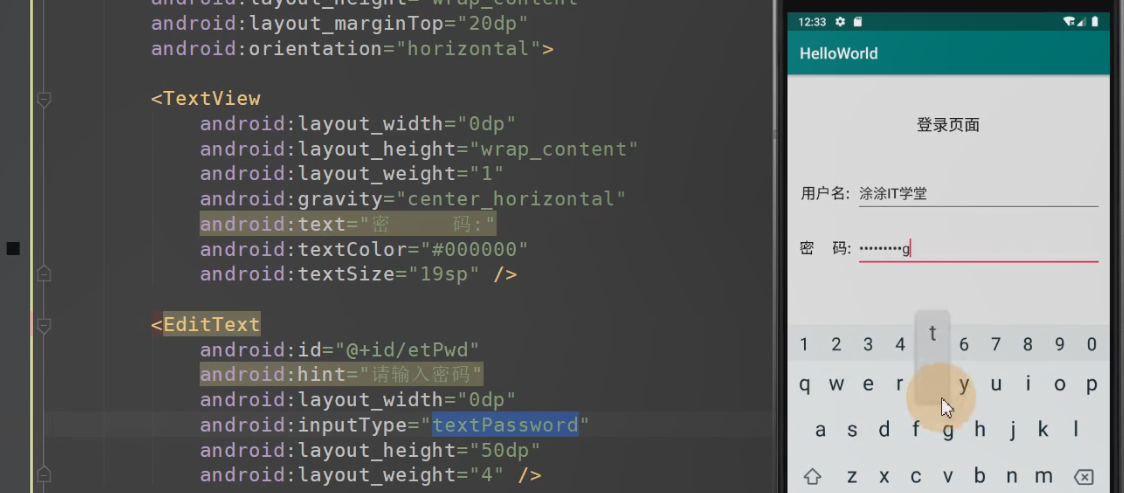
Task: Tap the a key on keyboard
Action: [820, 430]
